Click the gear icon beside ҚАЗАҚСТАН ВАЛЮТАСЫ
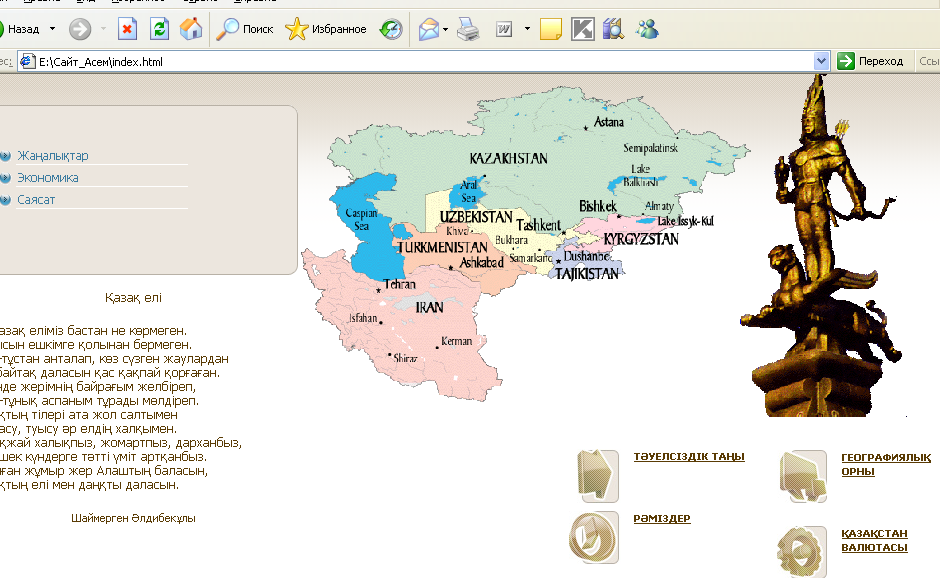The image size is (940, 578). tap(802, 552)
